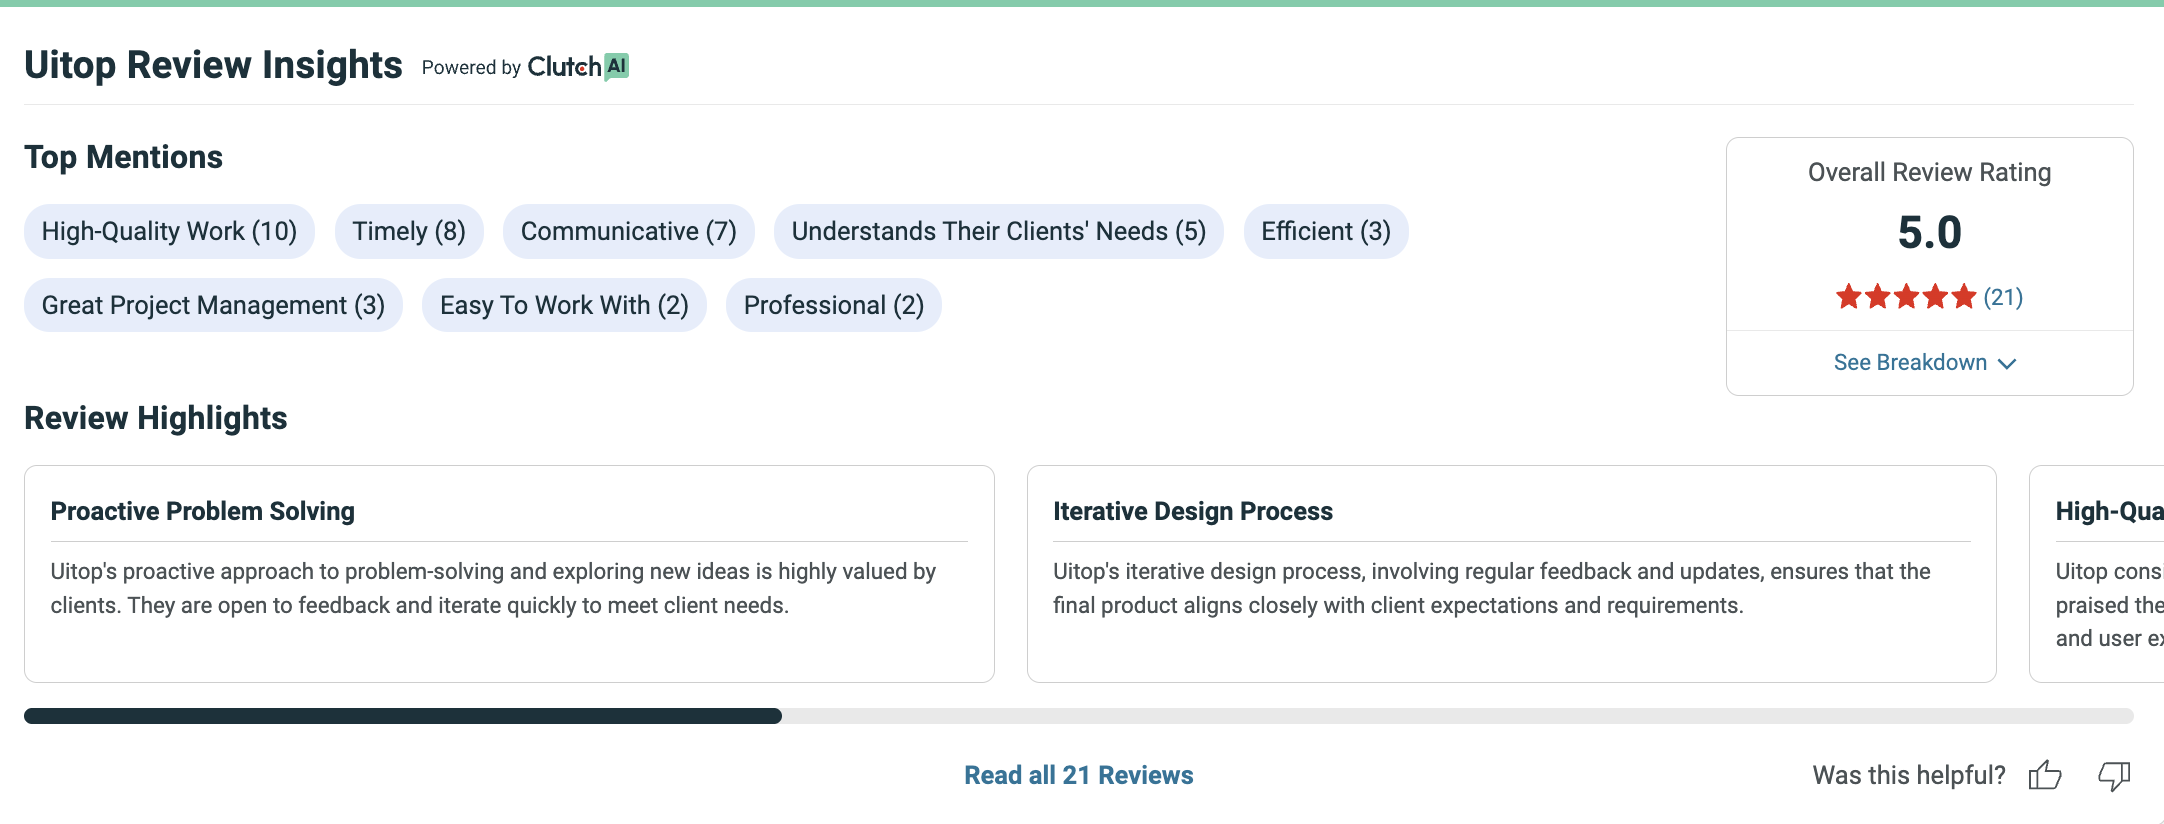2164x824 pixels.
Task: Click the Powered by text
Action: tap(471, 67)
